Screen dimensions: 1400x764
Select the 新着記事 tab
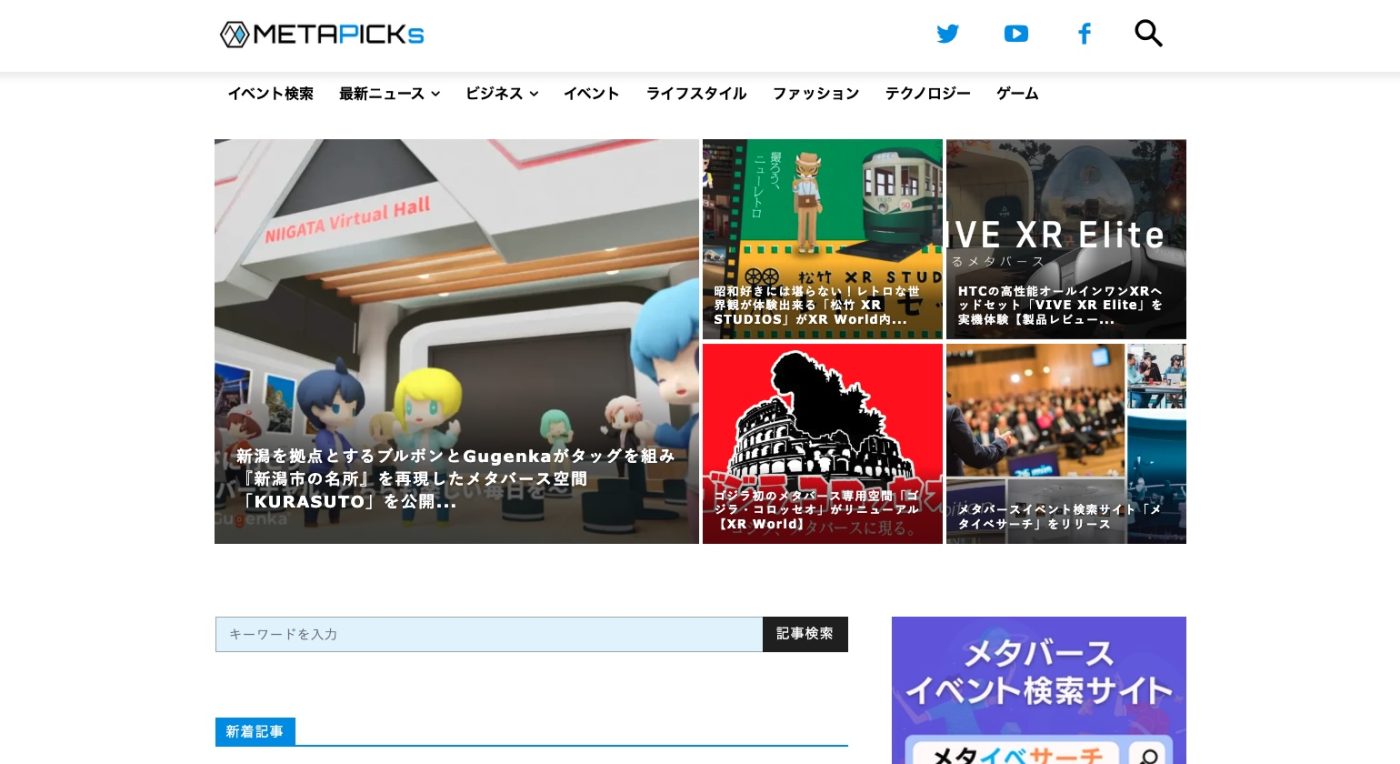tap(255, 732)
